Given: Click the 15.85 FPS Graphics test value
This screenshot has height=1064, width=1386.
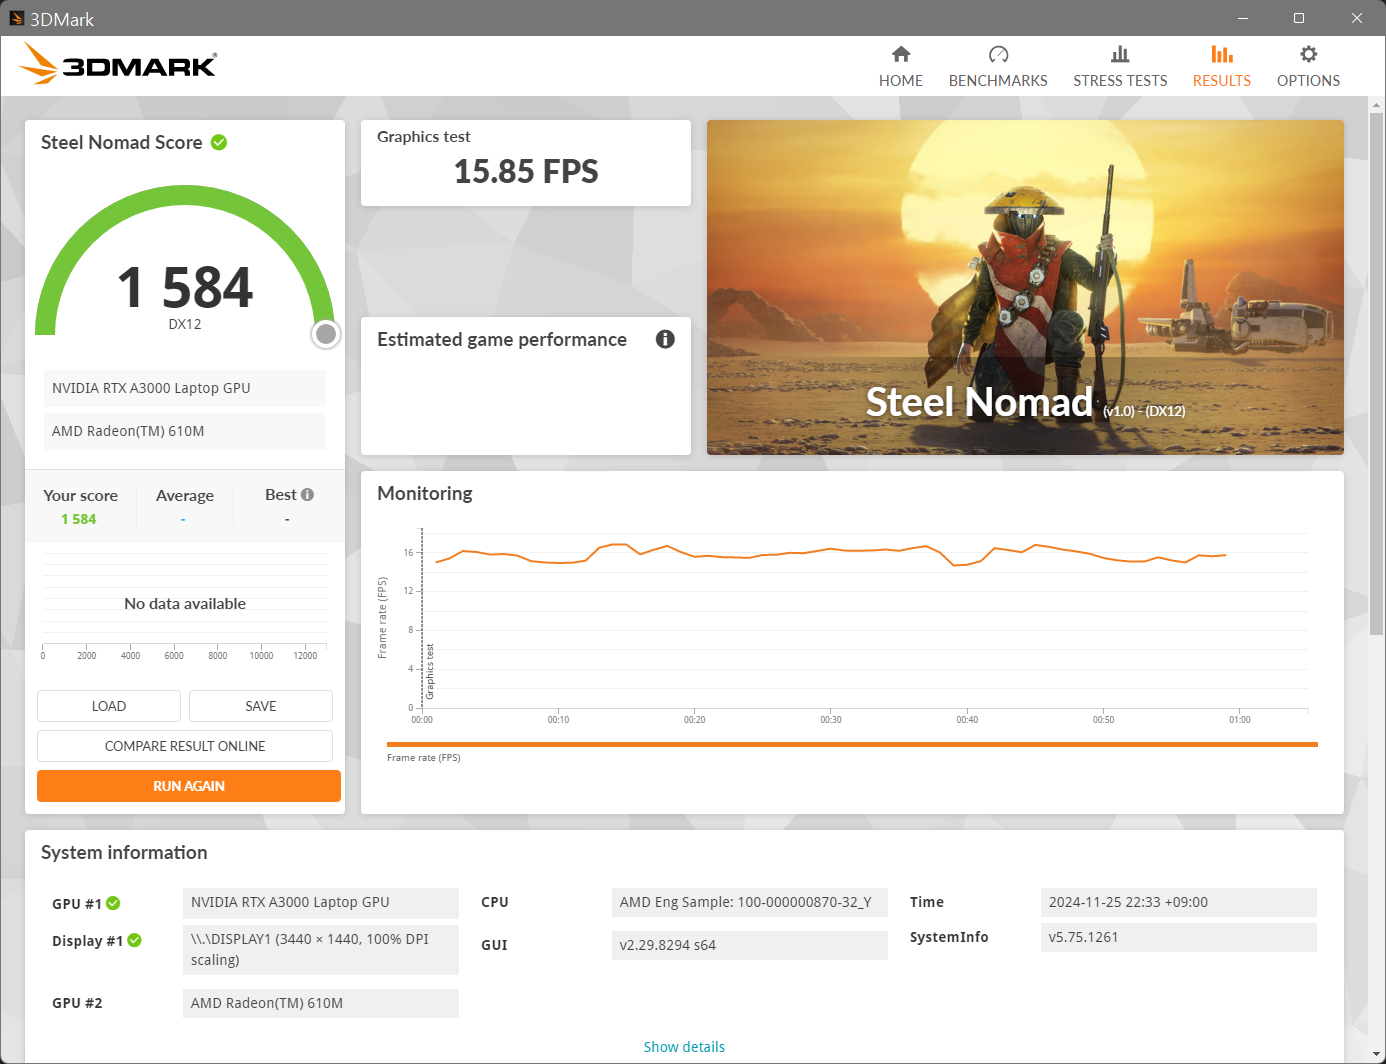Looking at the screenshot, I should [x=526, y=172].
